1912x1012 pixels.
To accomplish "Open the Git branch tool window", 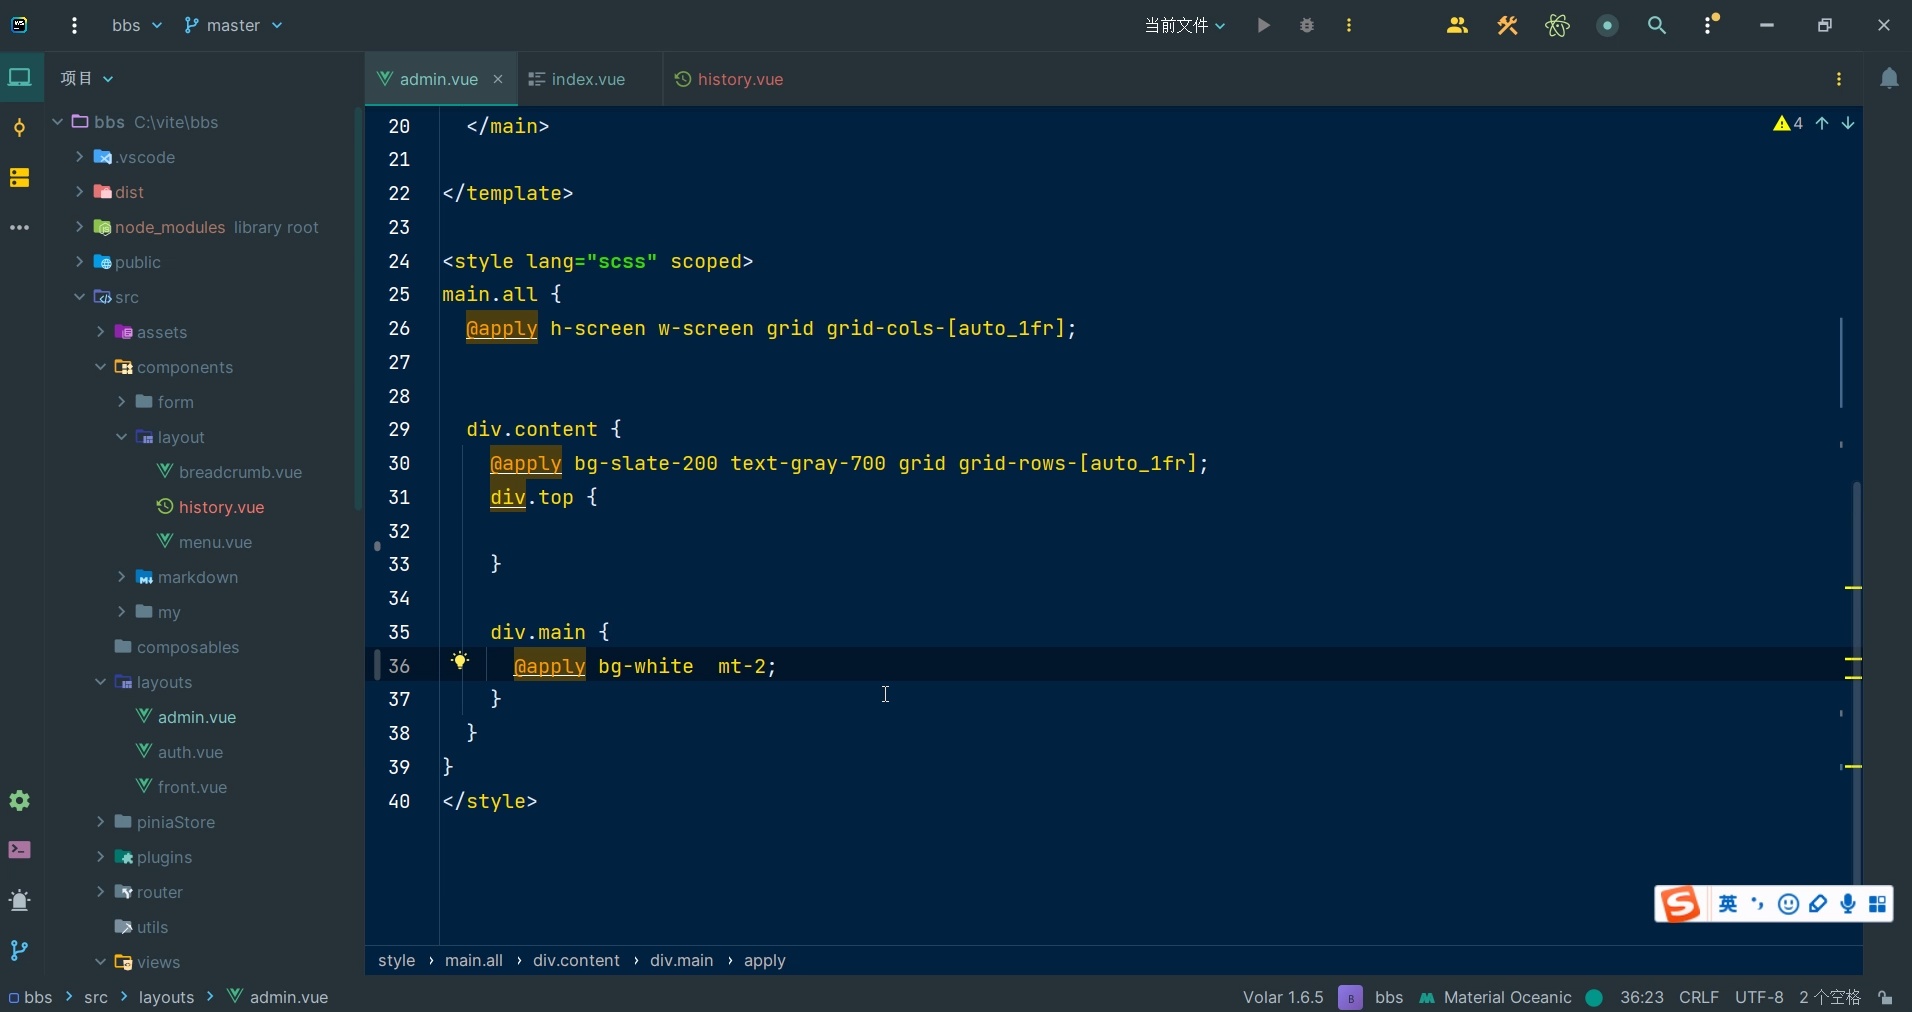I will 19,950.
